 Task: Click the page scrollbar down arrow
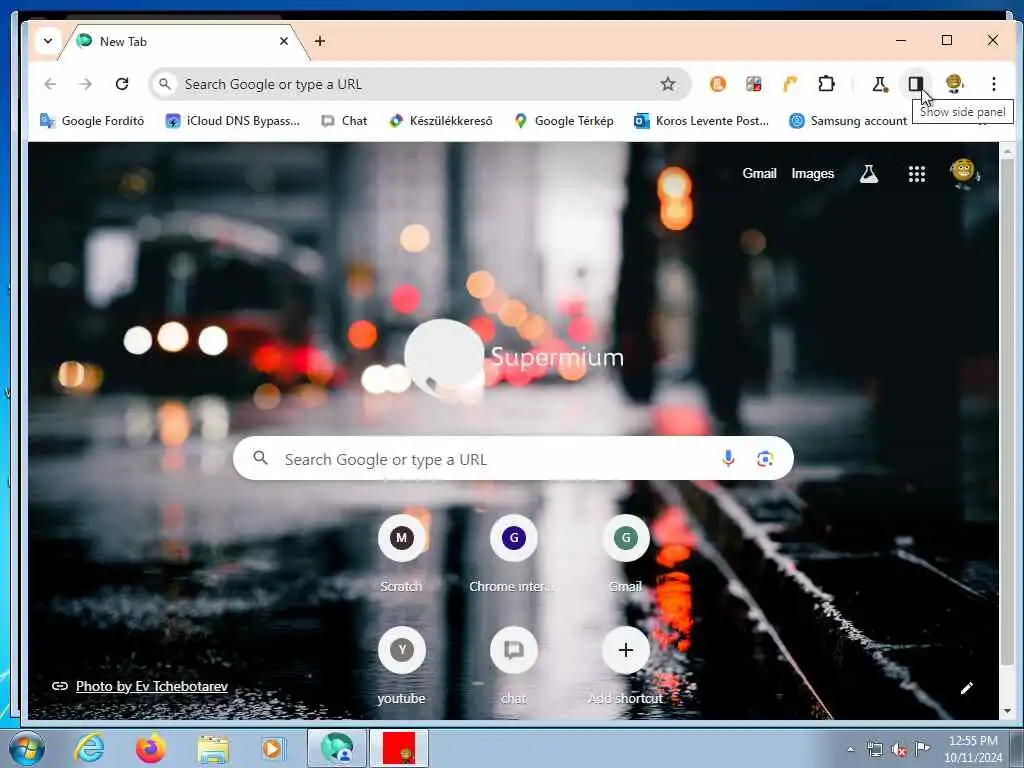pos(1007,711)
